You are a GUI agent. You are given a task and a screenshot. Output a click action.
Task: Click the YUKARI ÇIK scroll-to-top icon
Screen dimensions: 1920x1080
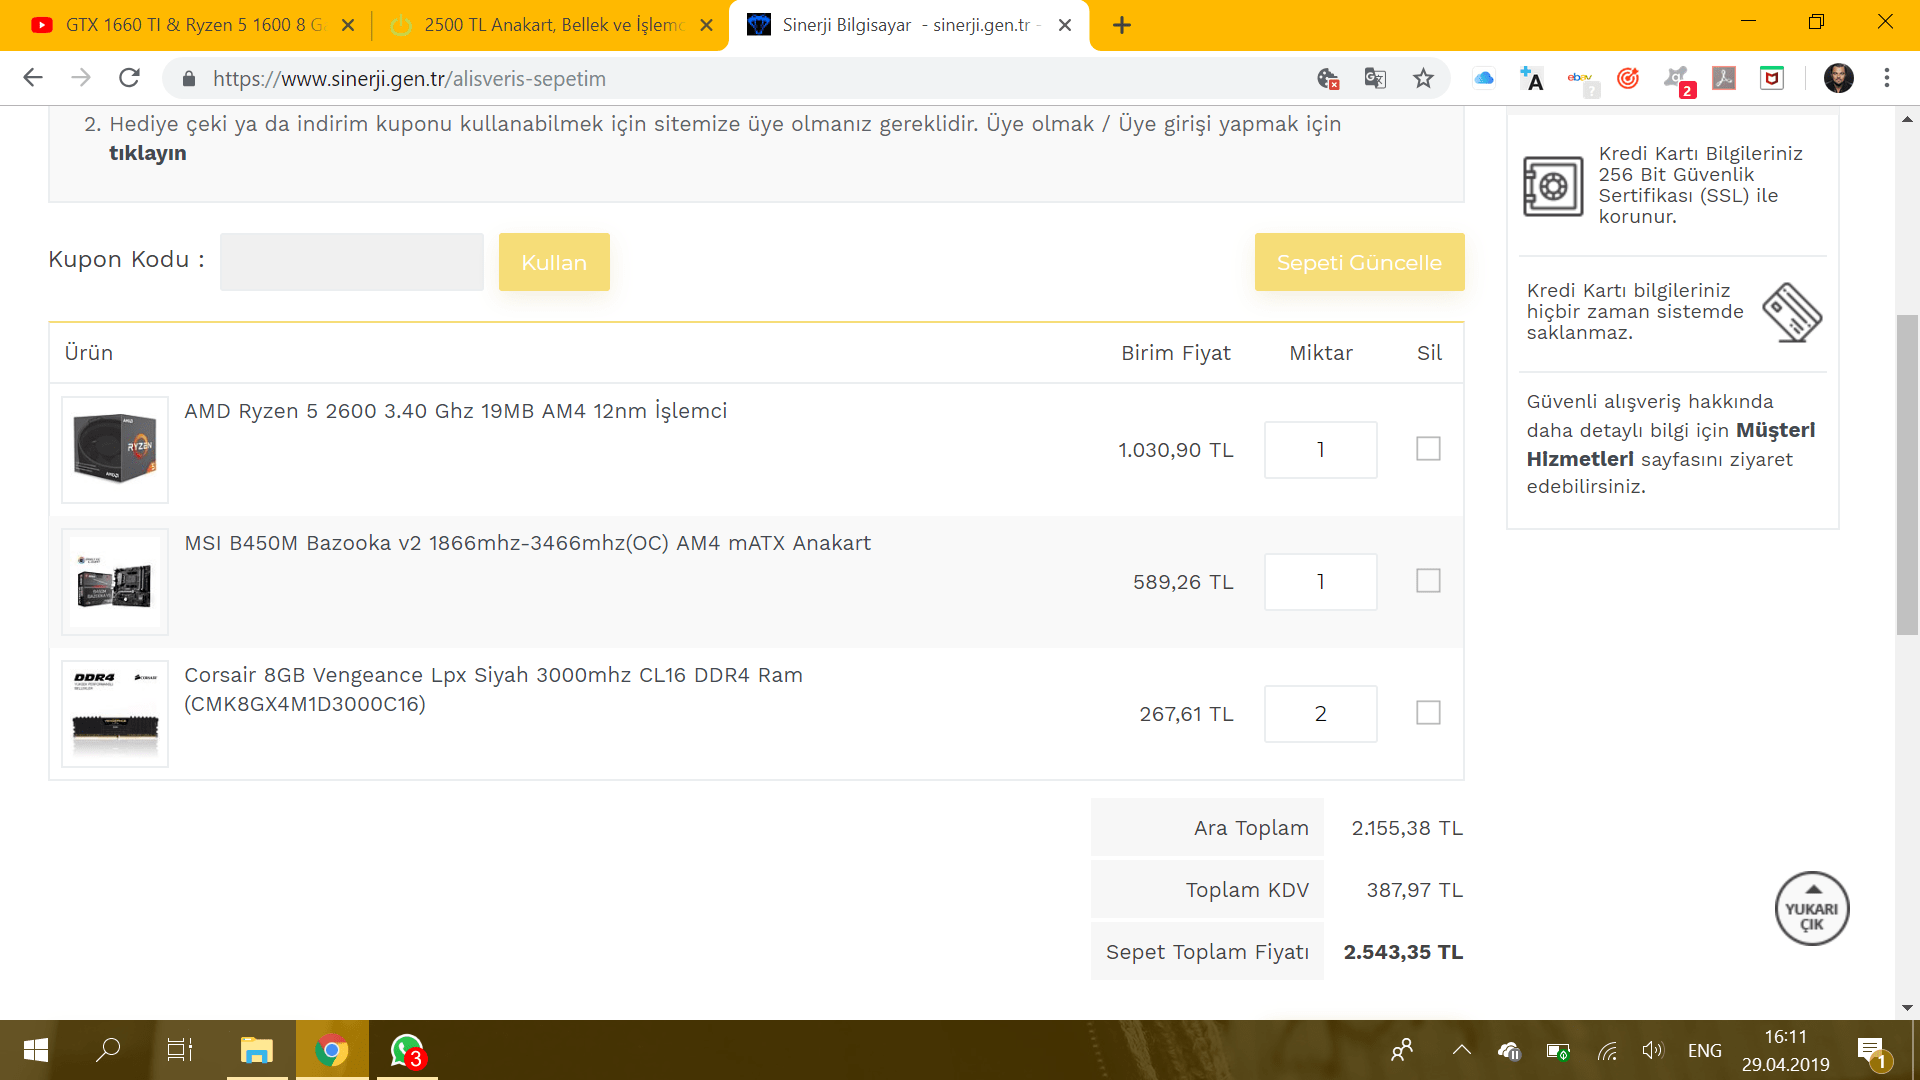point(1811,908)
